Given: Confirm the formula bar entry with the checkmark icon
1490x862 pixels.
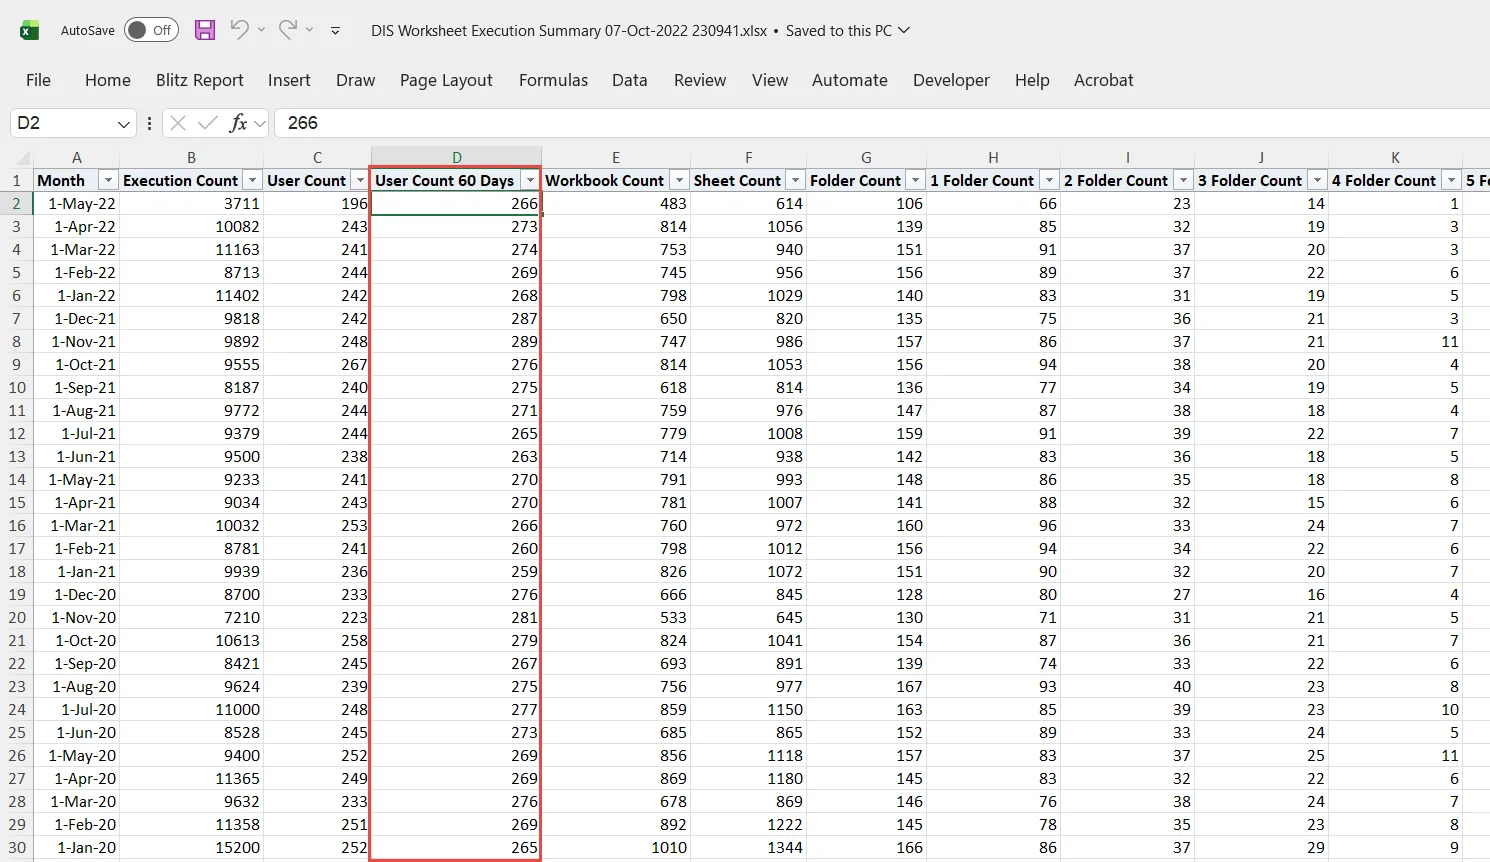Looking at the screenshot, I should [208, 123].
